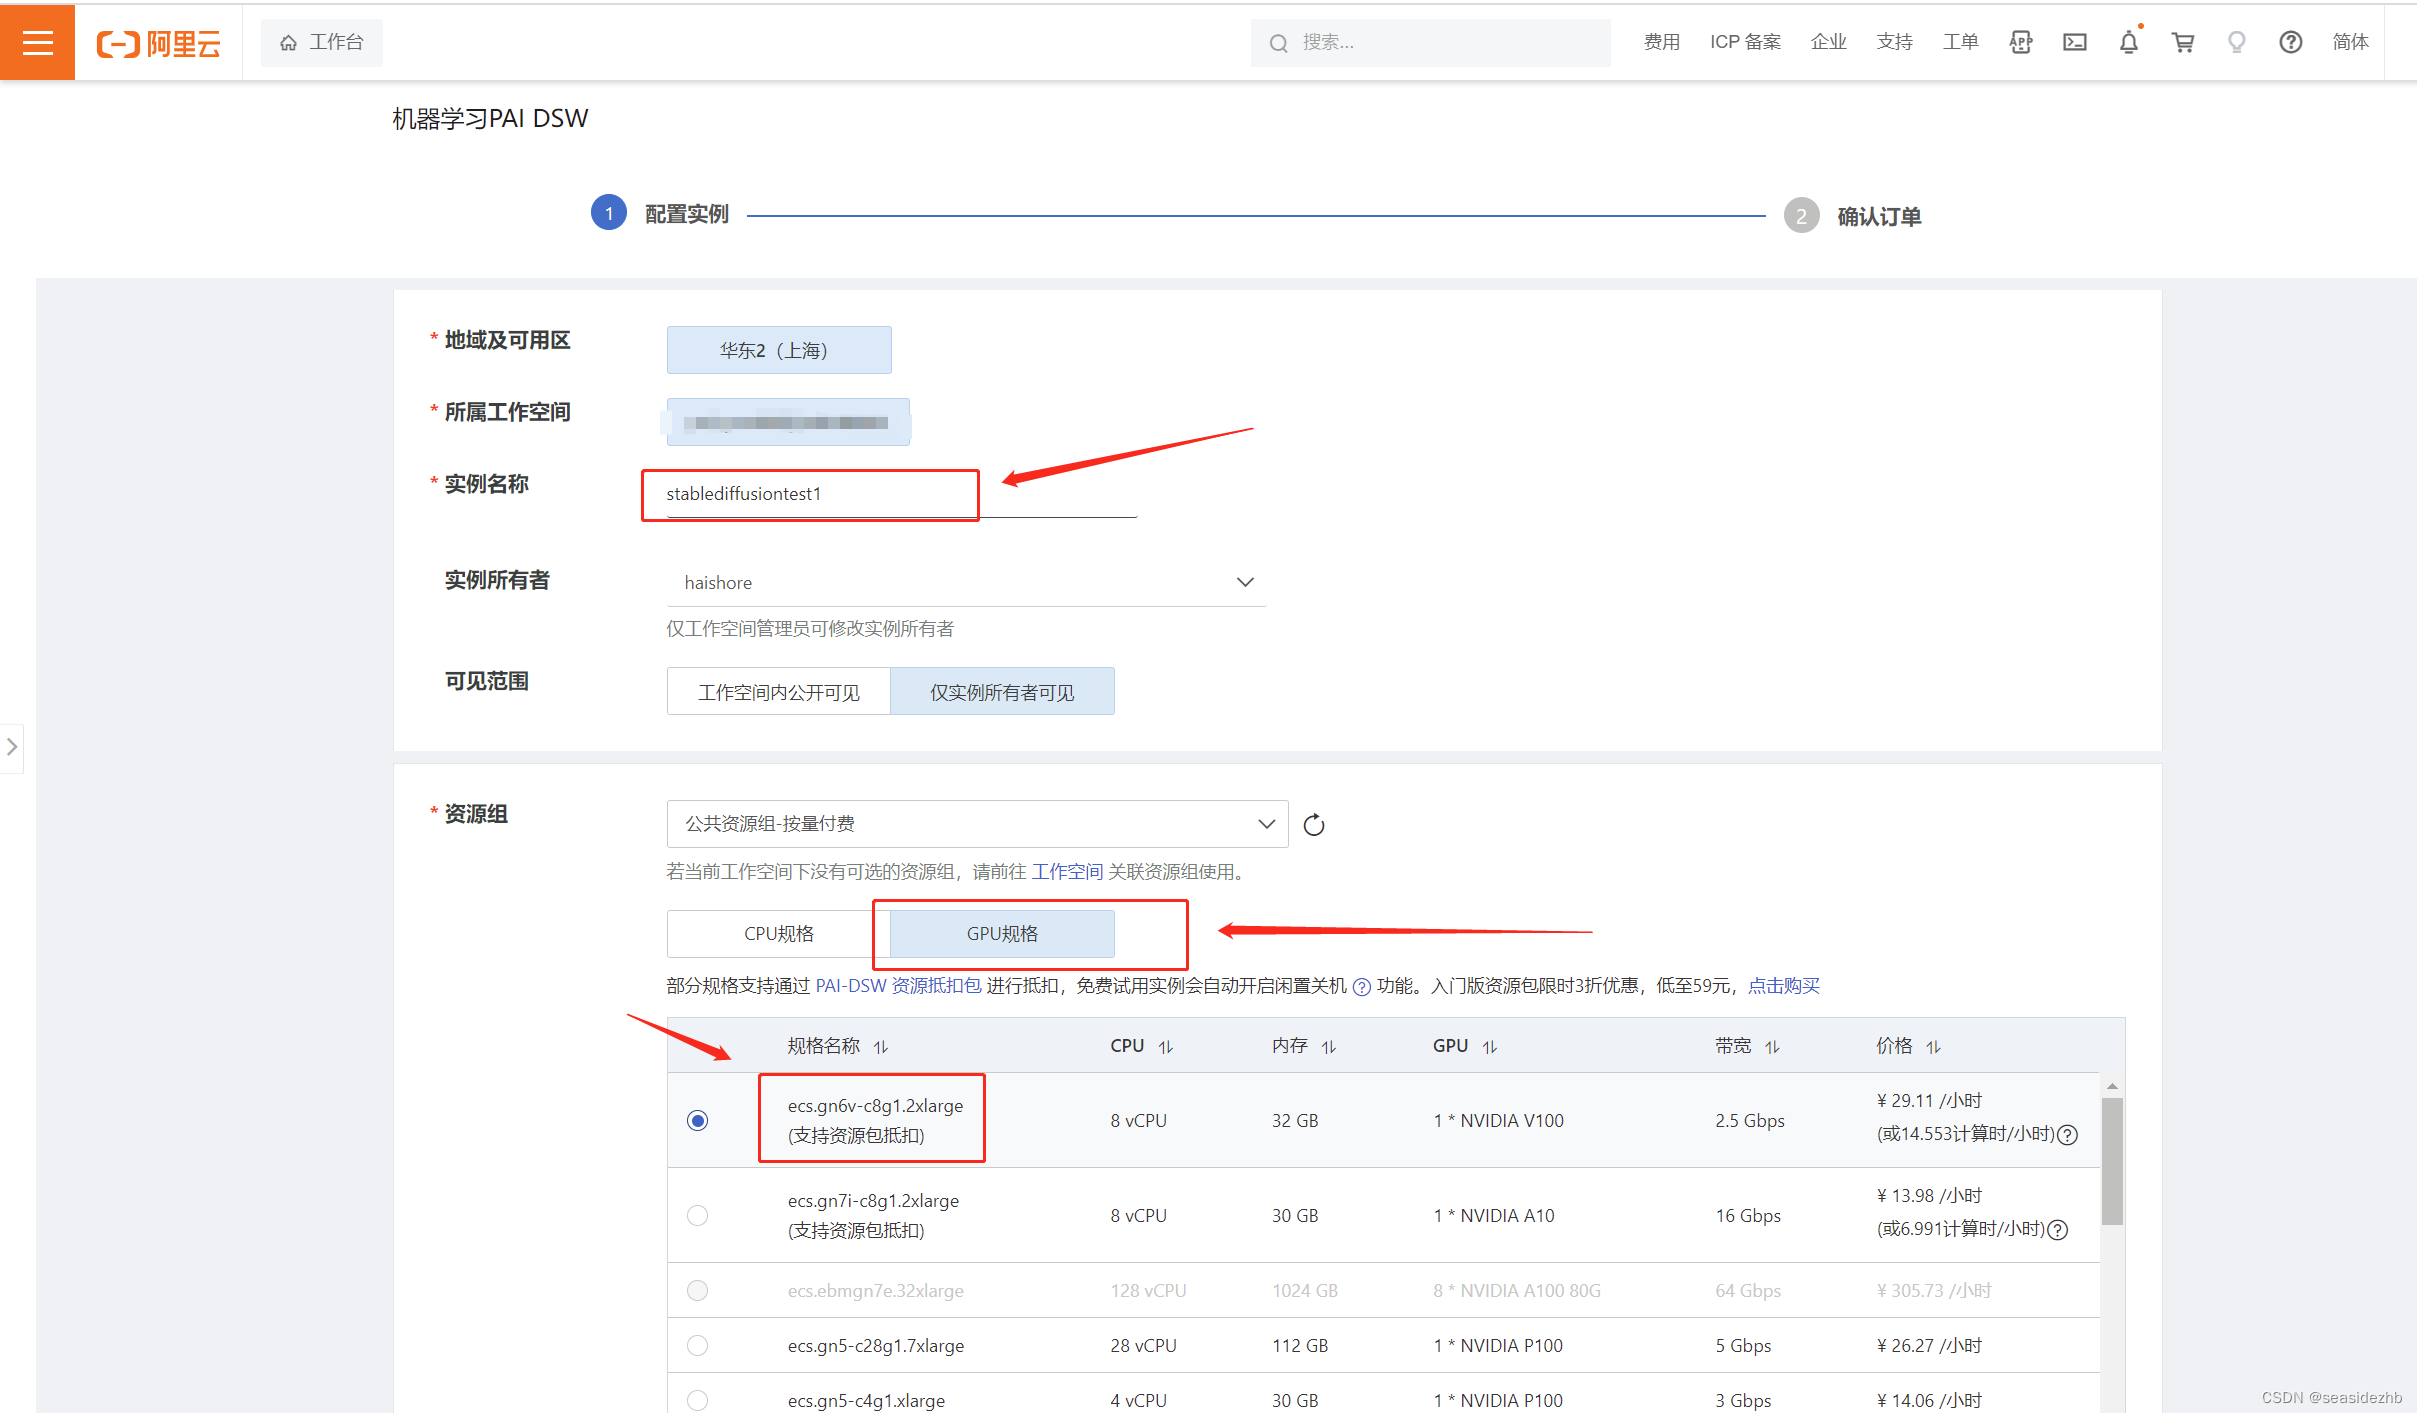Click the sort icon next to 价格 column

(x=1933, y=1046)
